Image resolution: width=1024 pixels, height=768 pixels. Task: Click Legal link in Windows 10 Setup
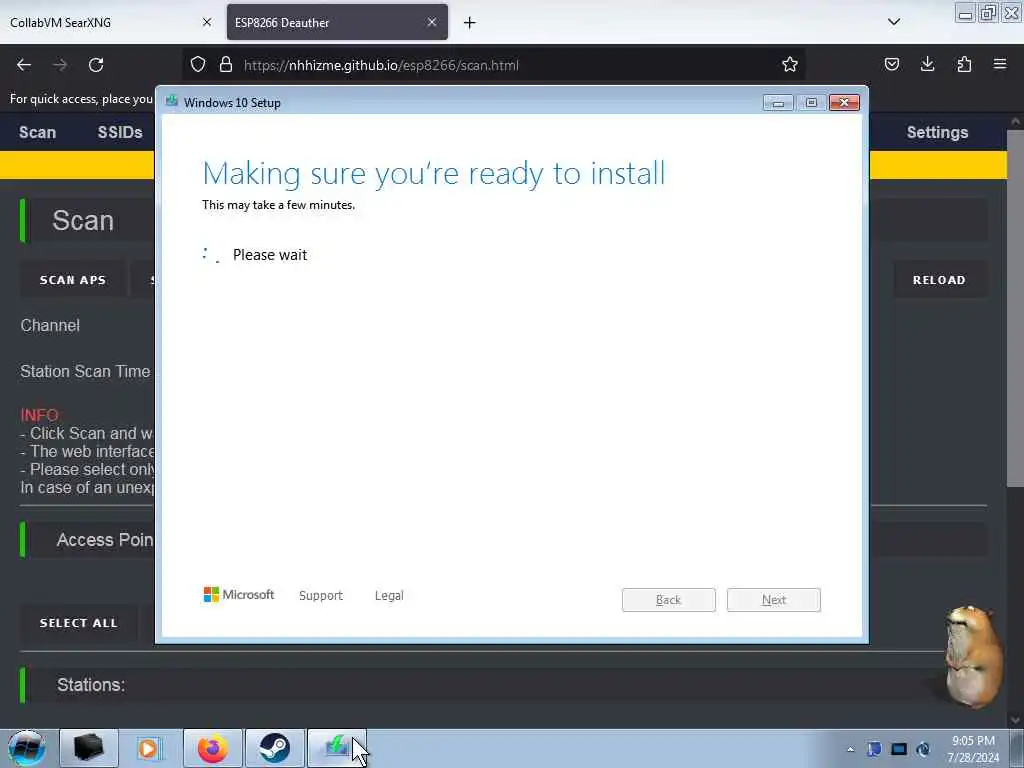(389, 596)
